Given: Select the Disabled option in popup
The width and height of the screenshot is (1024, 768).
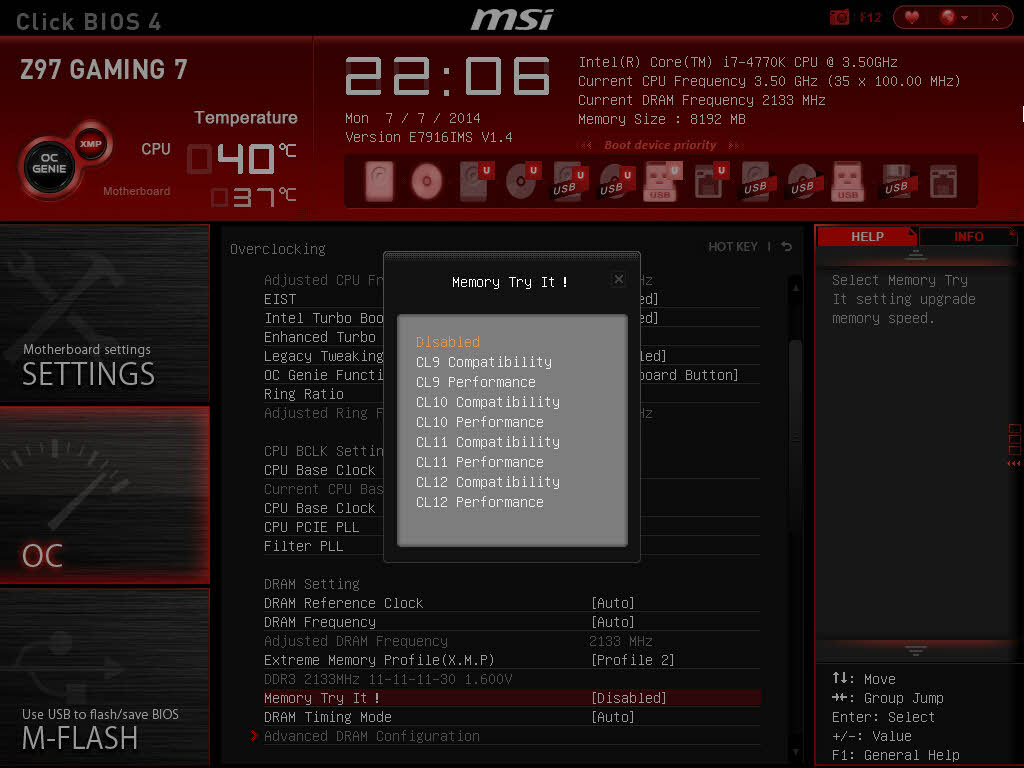Looking at the screenshot, I should pos(448,342).
